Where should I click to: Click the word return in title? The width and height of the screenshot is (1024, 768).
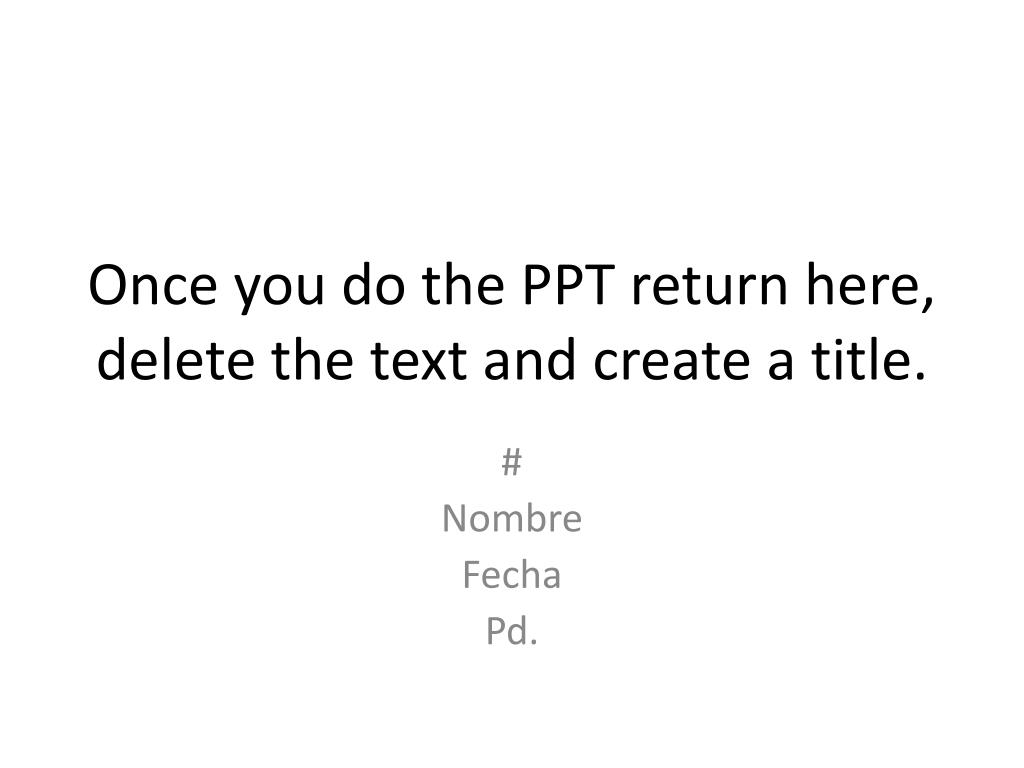pos(710,286)
